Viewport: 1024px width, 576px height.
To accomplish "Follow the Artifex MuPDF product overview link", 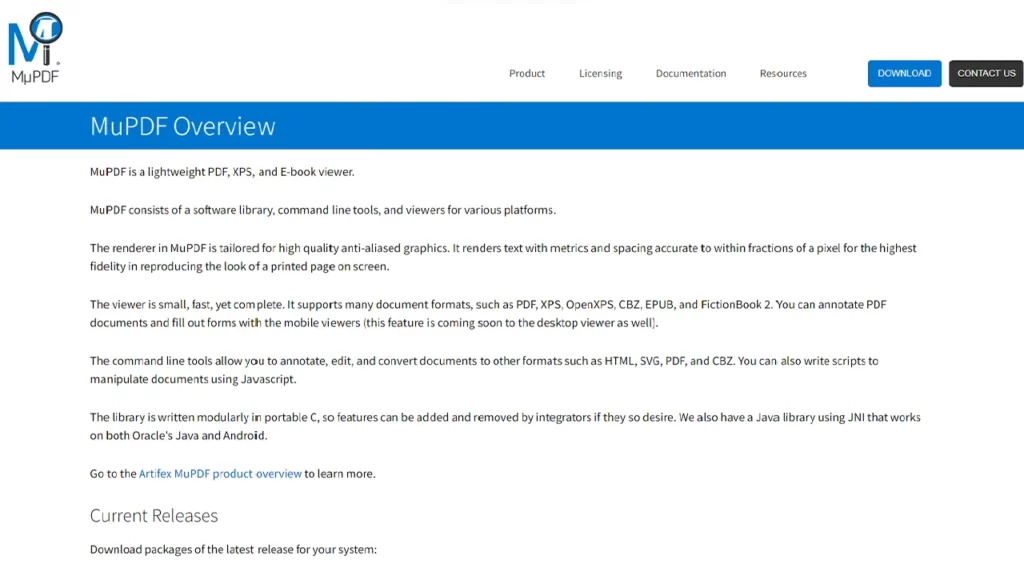I will click(x=220, y=473).
